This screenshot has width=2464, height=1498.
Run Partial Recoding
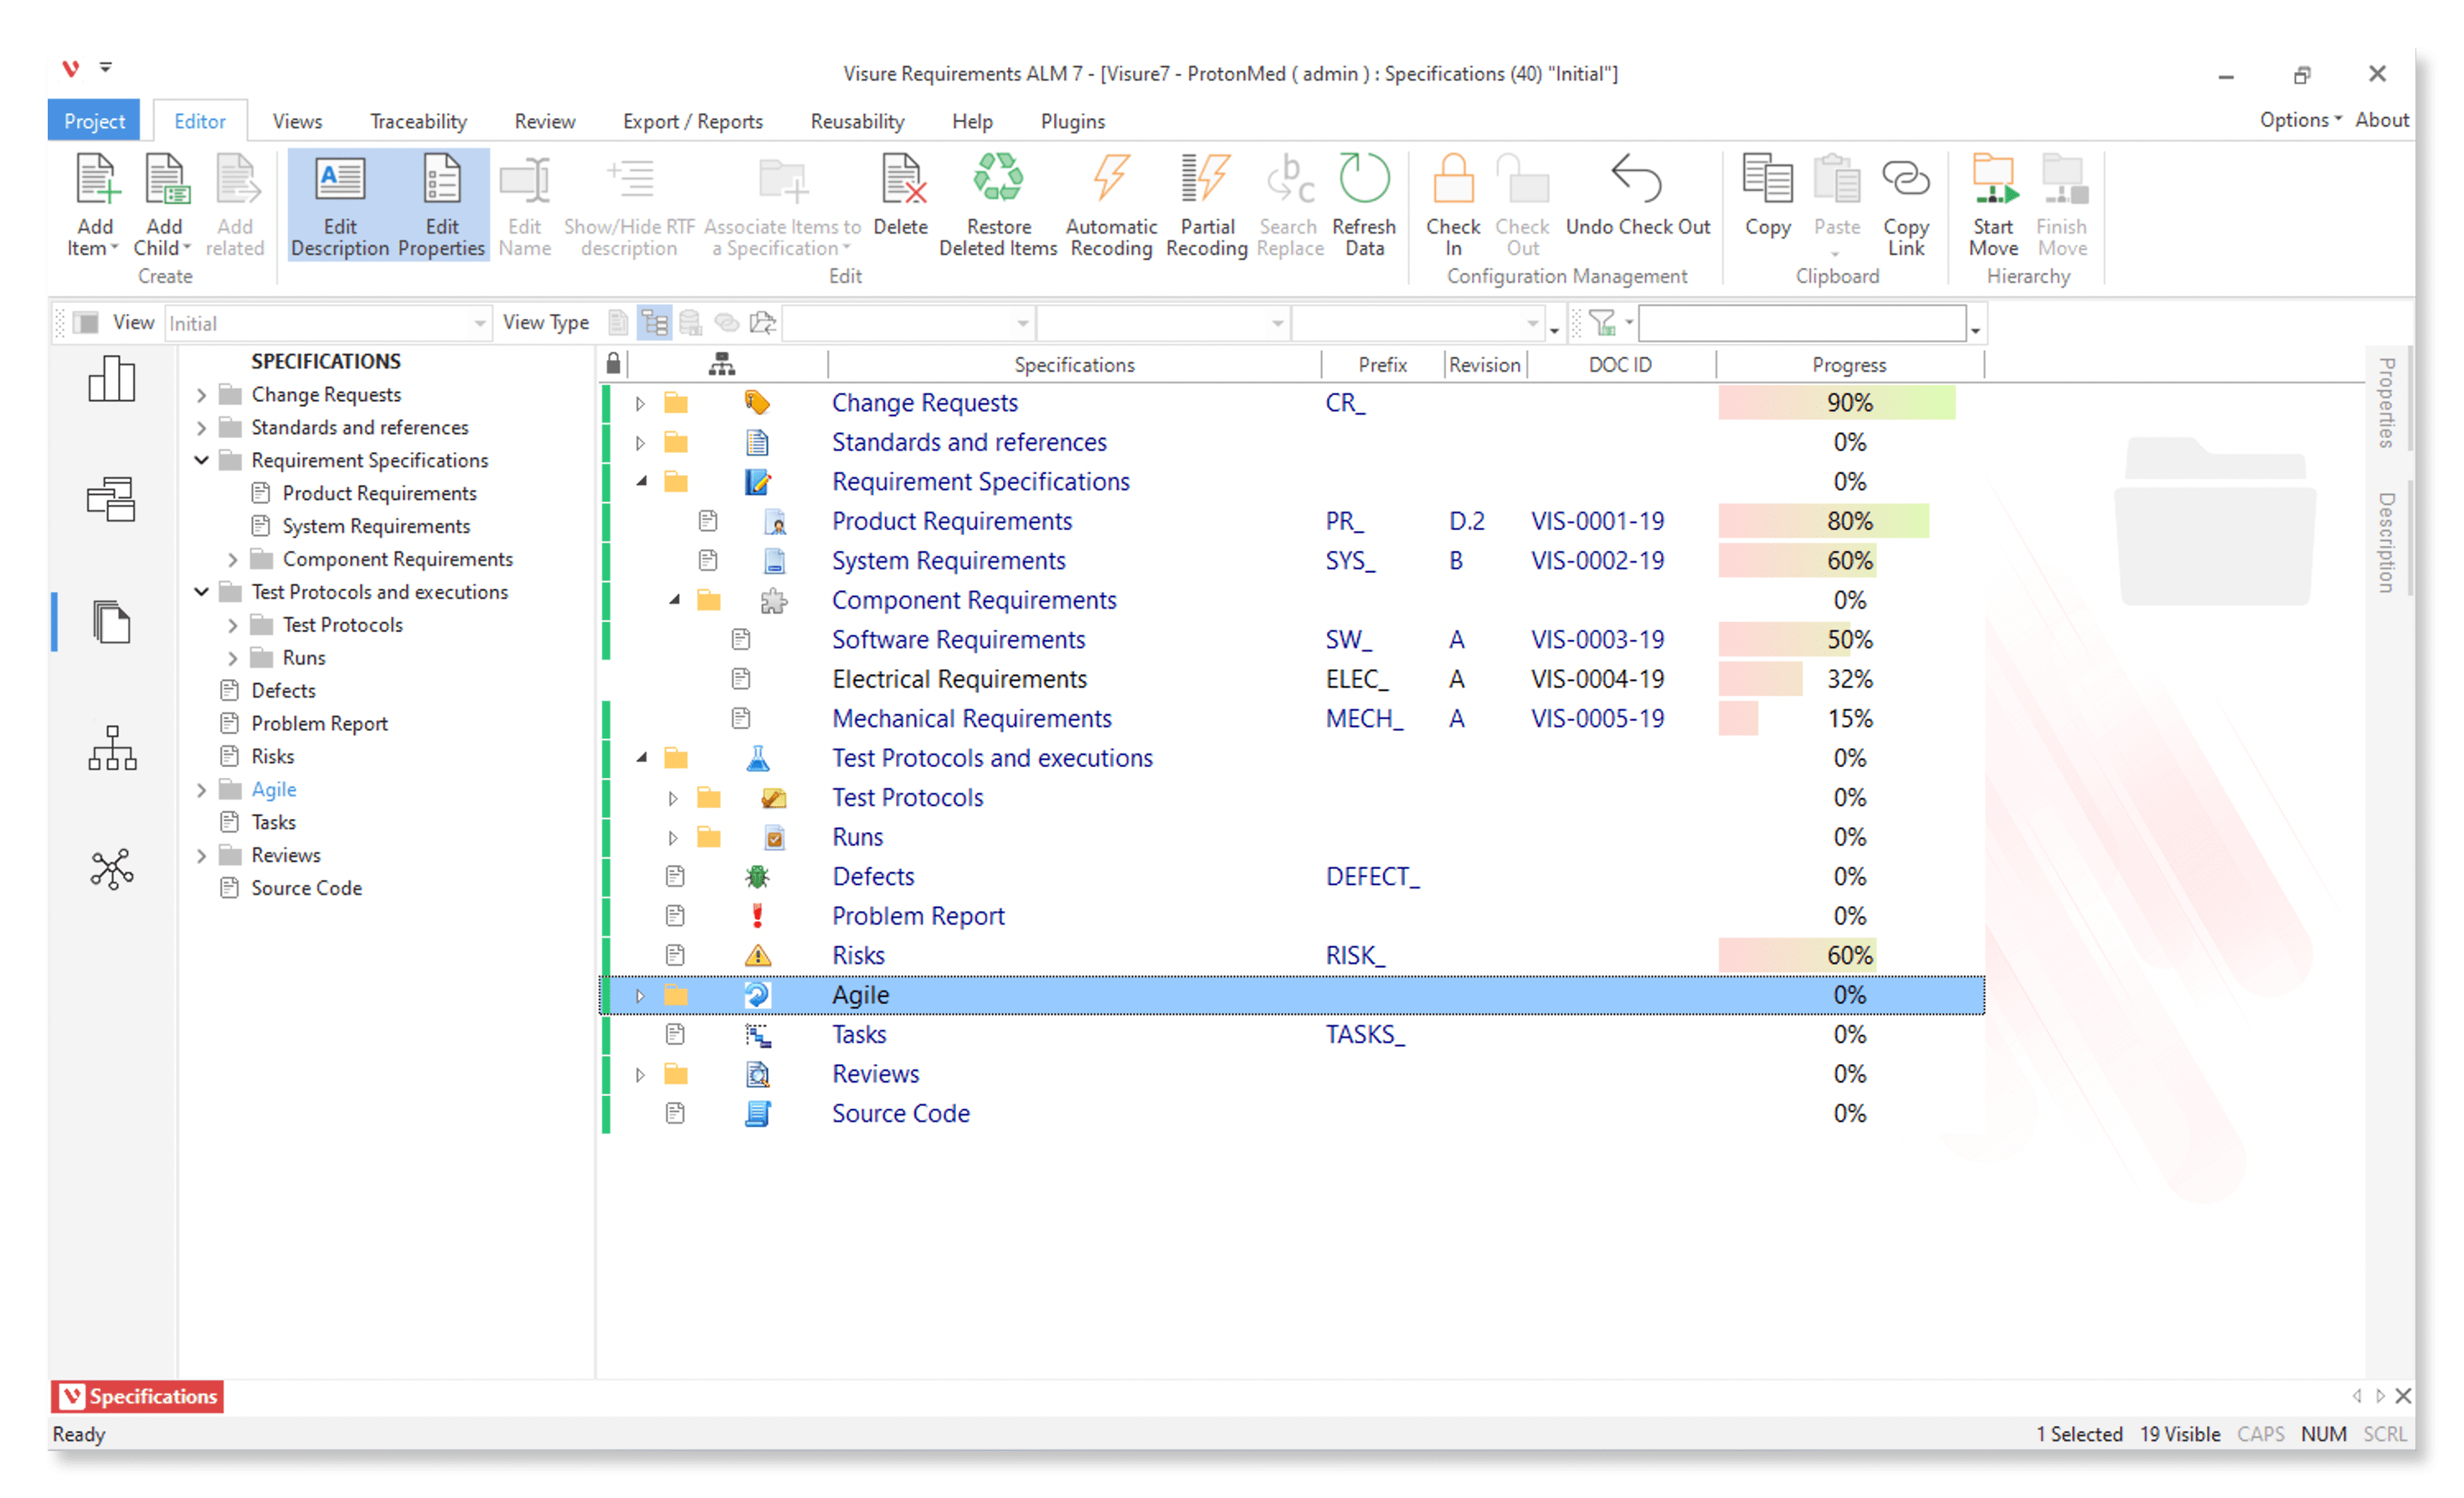(x=1206, y=204)
